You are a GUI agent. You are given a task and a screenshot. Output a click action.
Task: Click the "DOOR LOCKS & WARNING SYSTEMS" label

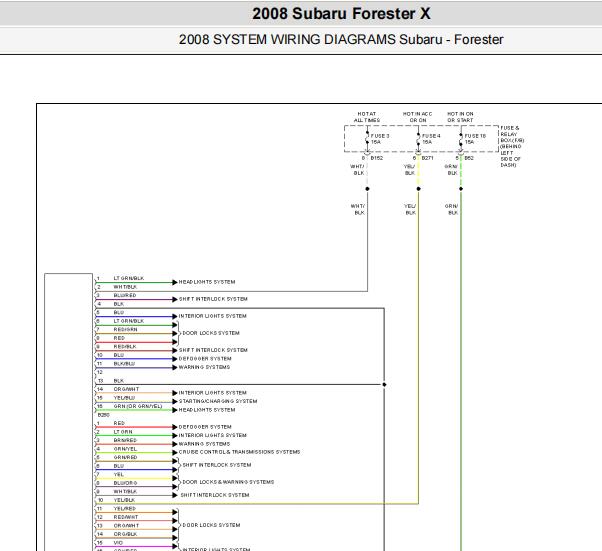pyautogui.click(x=228, y=482)
